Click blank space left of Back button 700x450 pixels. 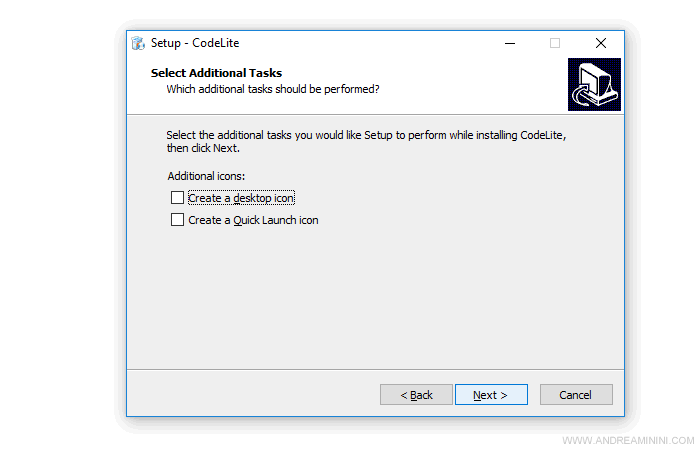[x=250, y=395]
